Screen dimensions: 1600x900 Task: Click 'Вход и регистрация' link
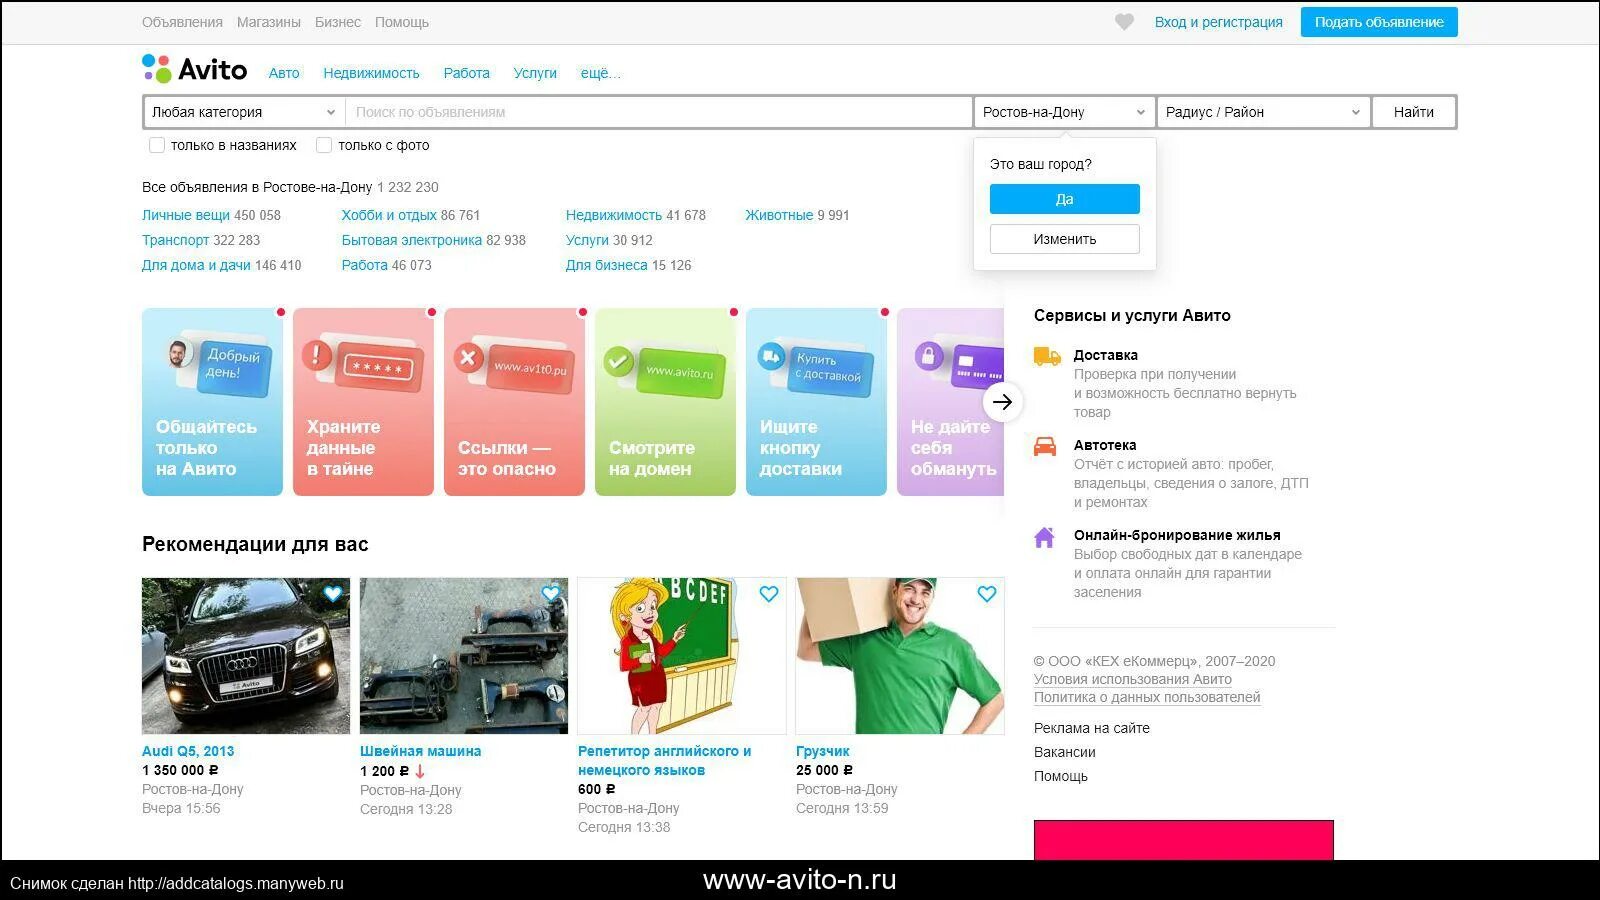click(1218, 22)
